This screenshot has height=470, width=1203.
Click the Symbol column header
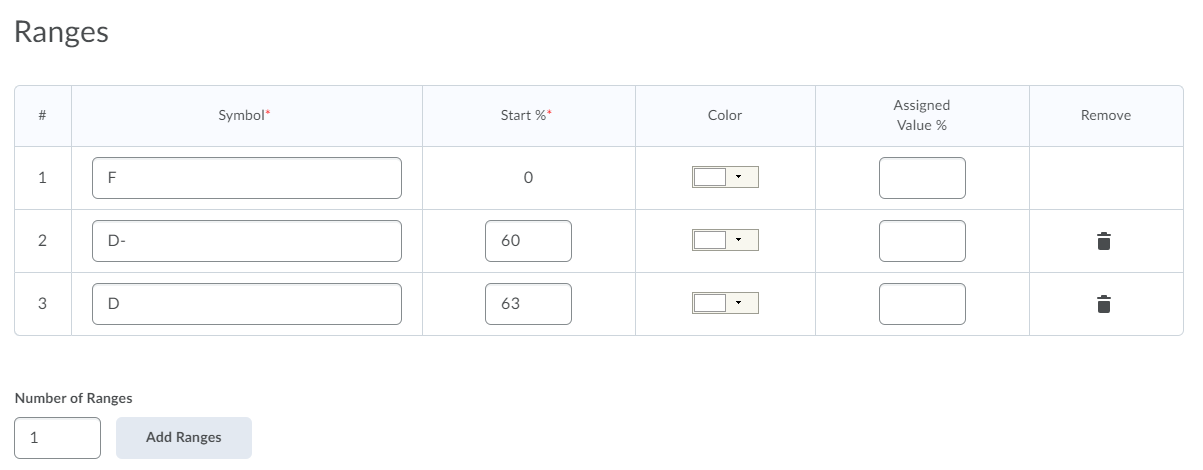pos(244,116)
